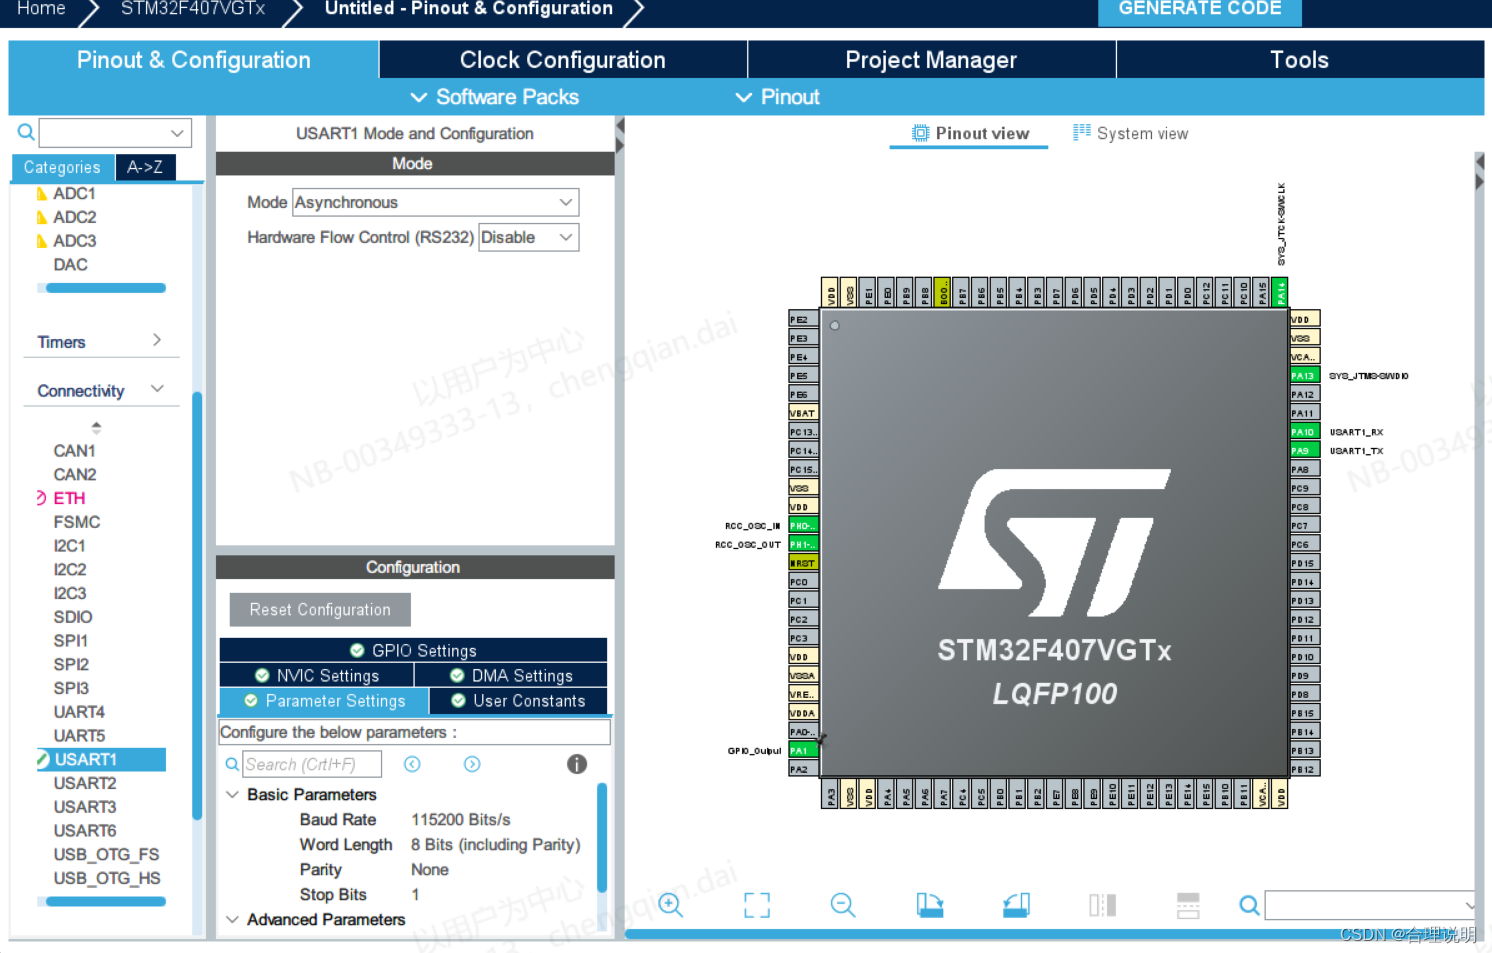Select the USART1 peripheral in the list

point(100,759)
